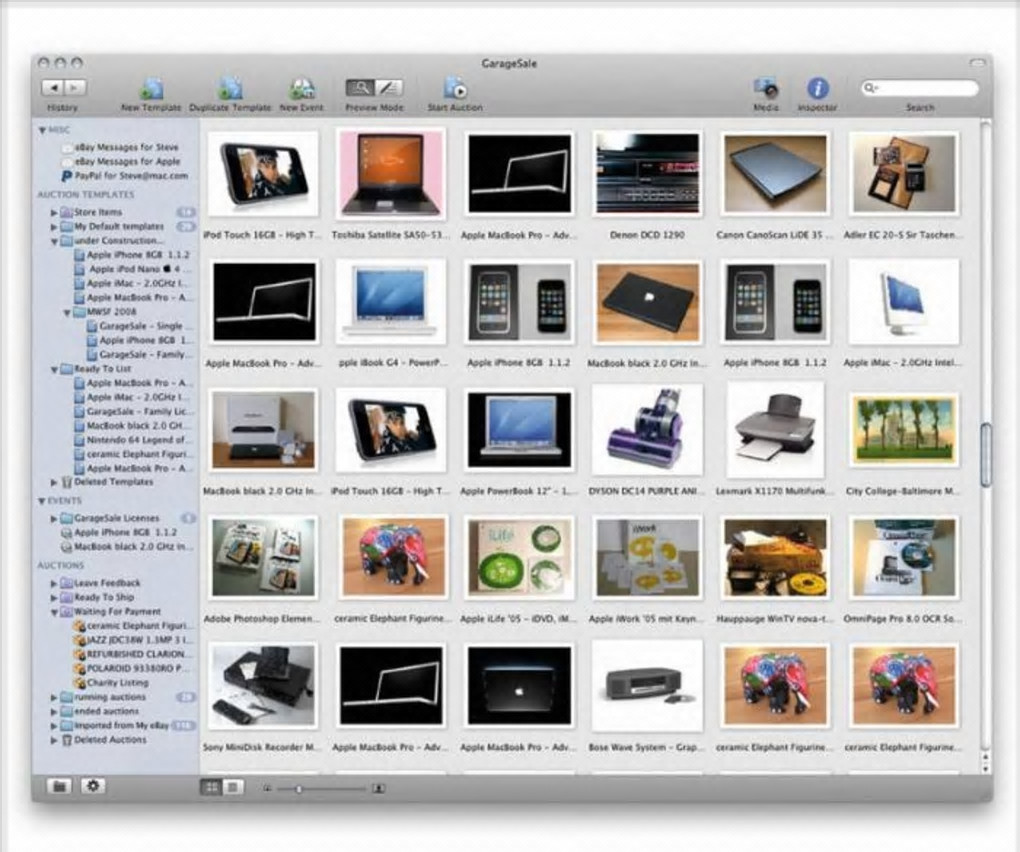Select the Denon DCD 1290 thumbnail
Screen dimensions: 1020x852
coord(647,174)
